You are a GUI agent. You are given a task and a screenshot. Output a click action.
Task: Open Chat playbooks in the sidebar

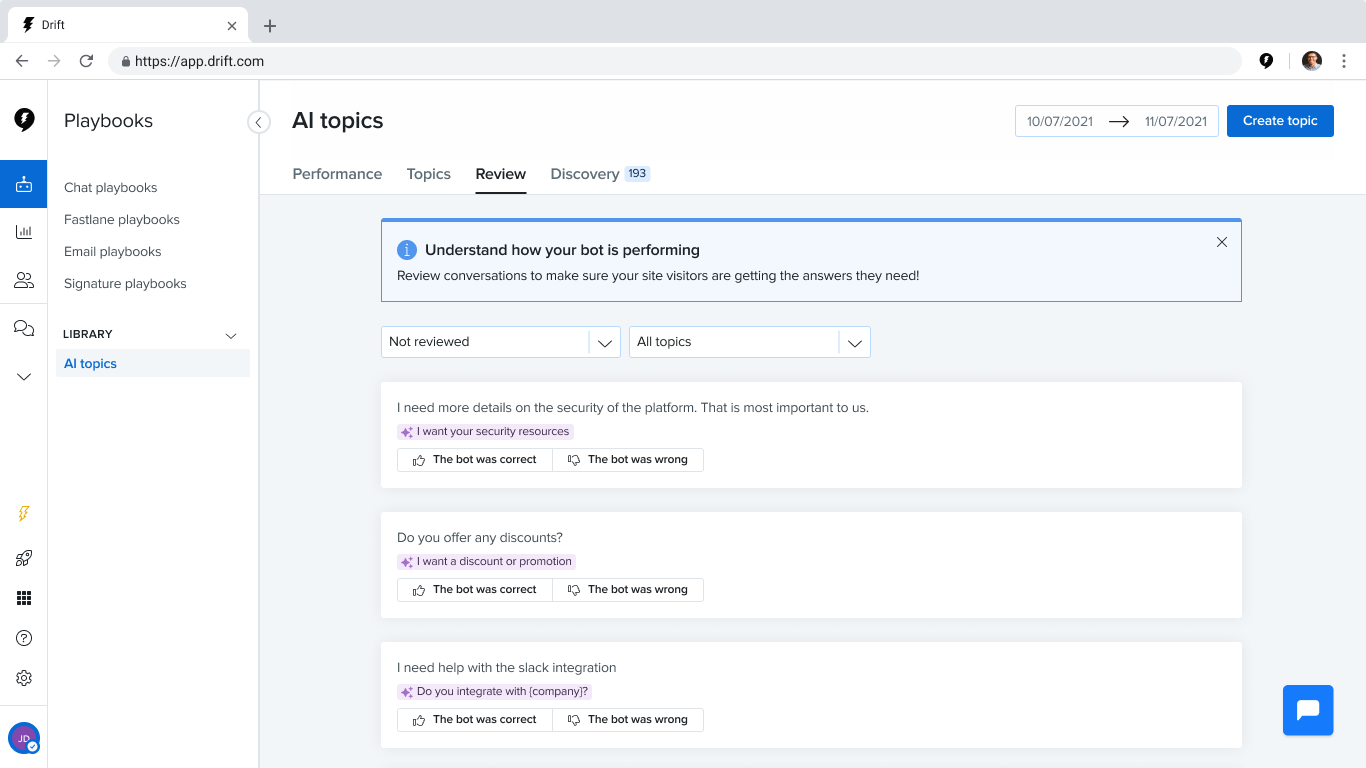point(111,188)
